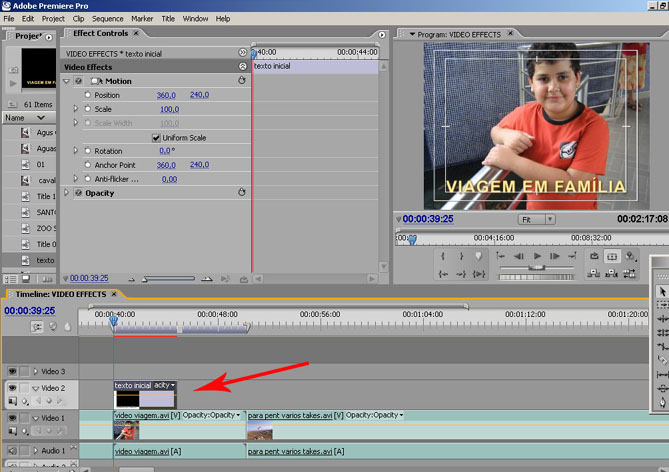The height and width of the screenshot is (472, 669).
Task: Click the Safe Margins button in Program monitor
Action: (612, 256)
